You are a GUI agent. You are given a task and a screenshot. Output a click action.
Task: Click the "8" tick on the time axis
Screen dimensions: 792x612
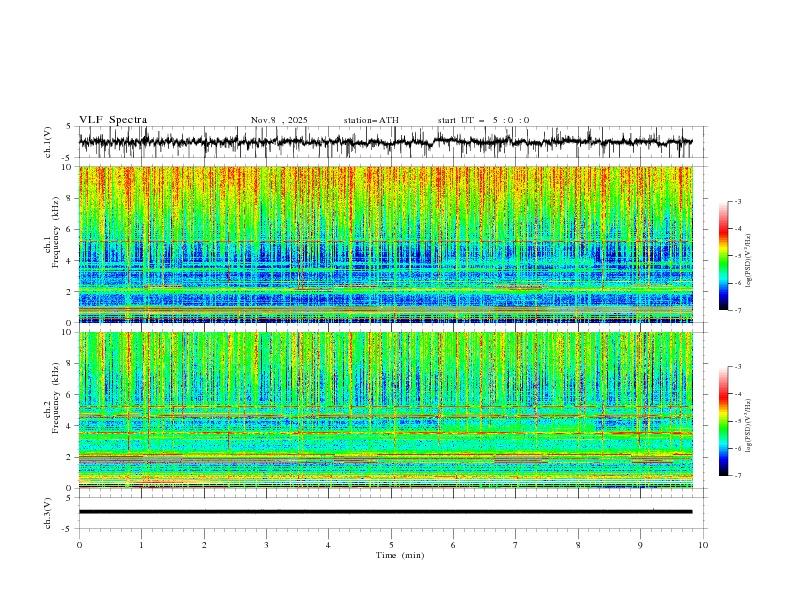pos(578,545)
